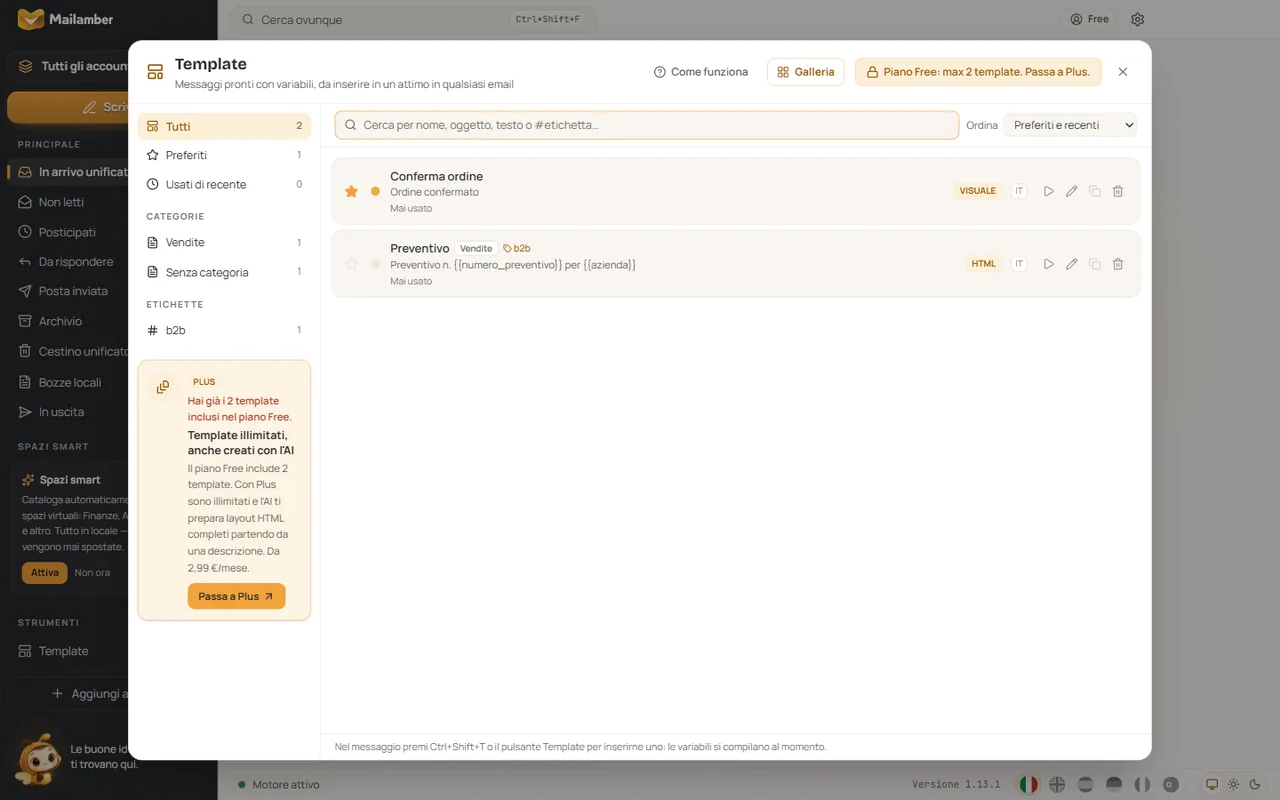1280x800 pixels.
Task: Open the Come funziona help
Action: tap(701, 72)
